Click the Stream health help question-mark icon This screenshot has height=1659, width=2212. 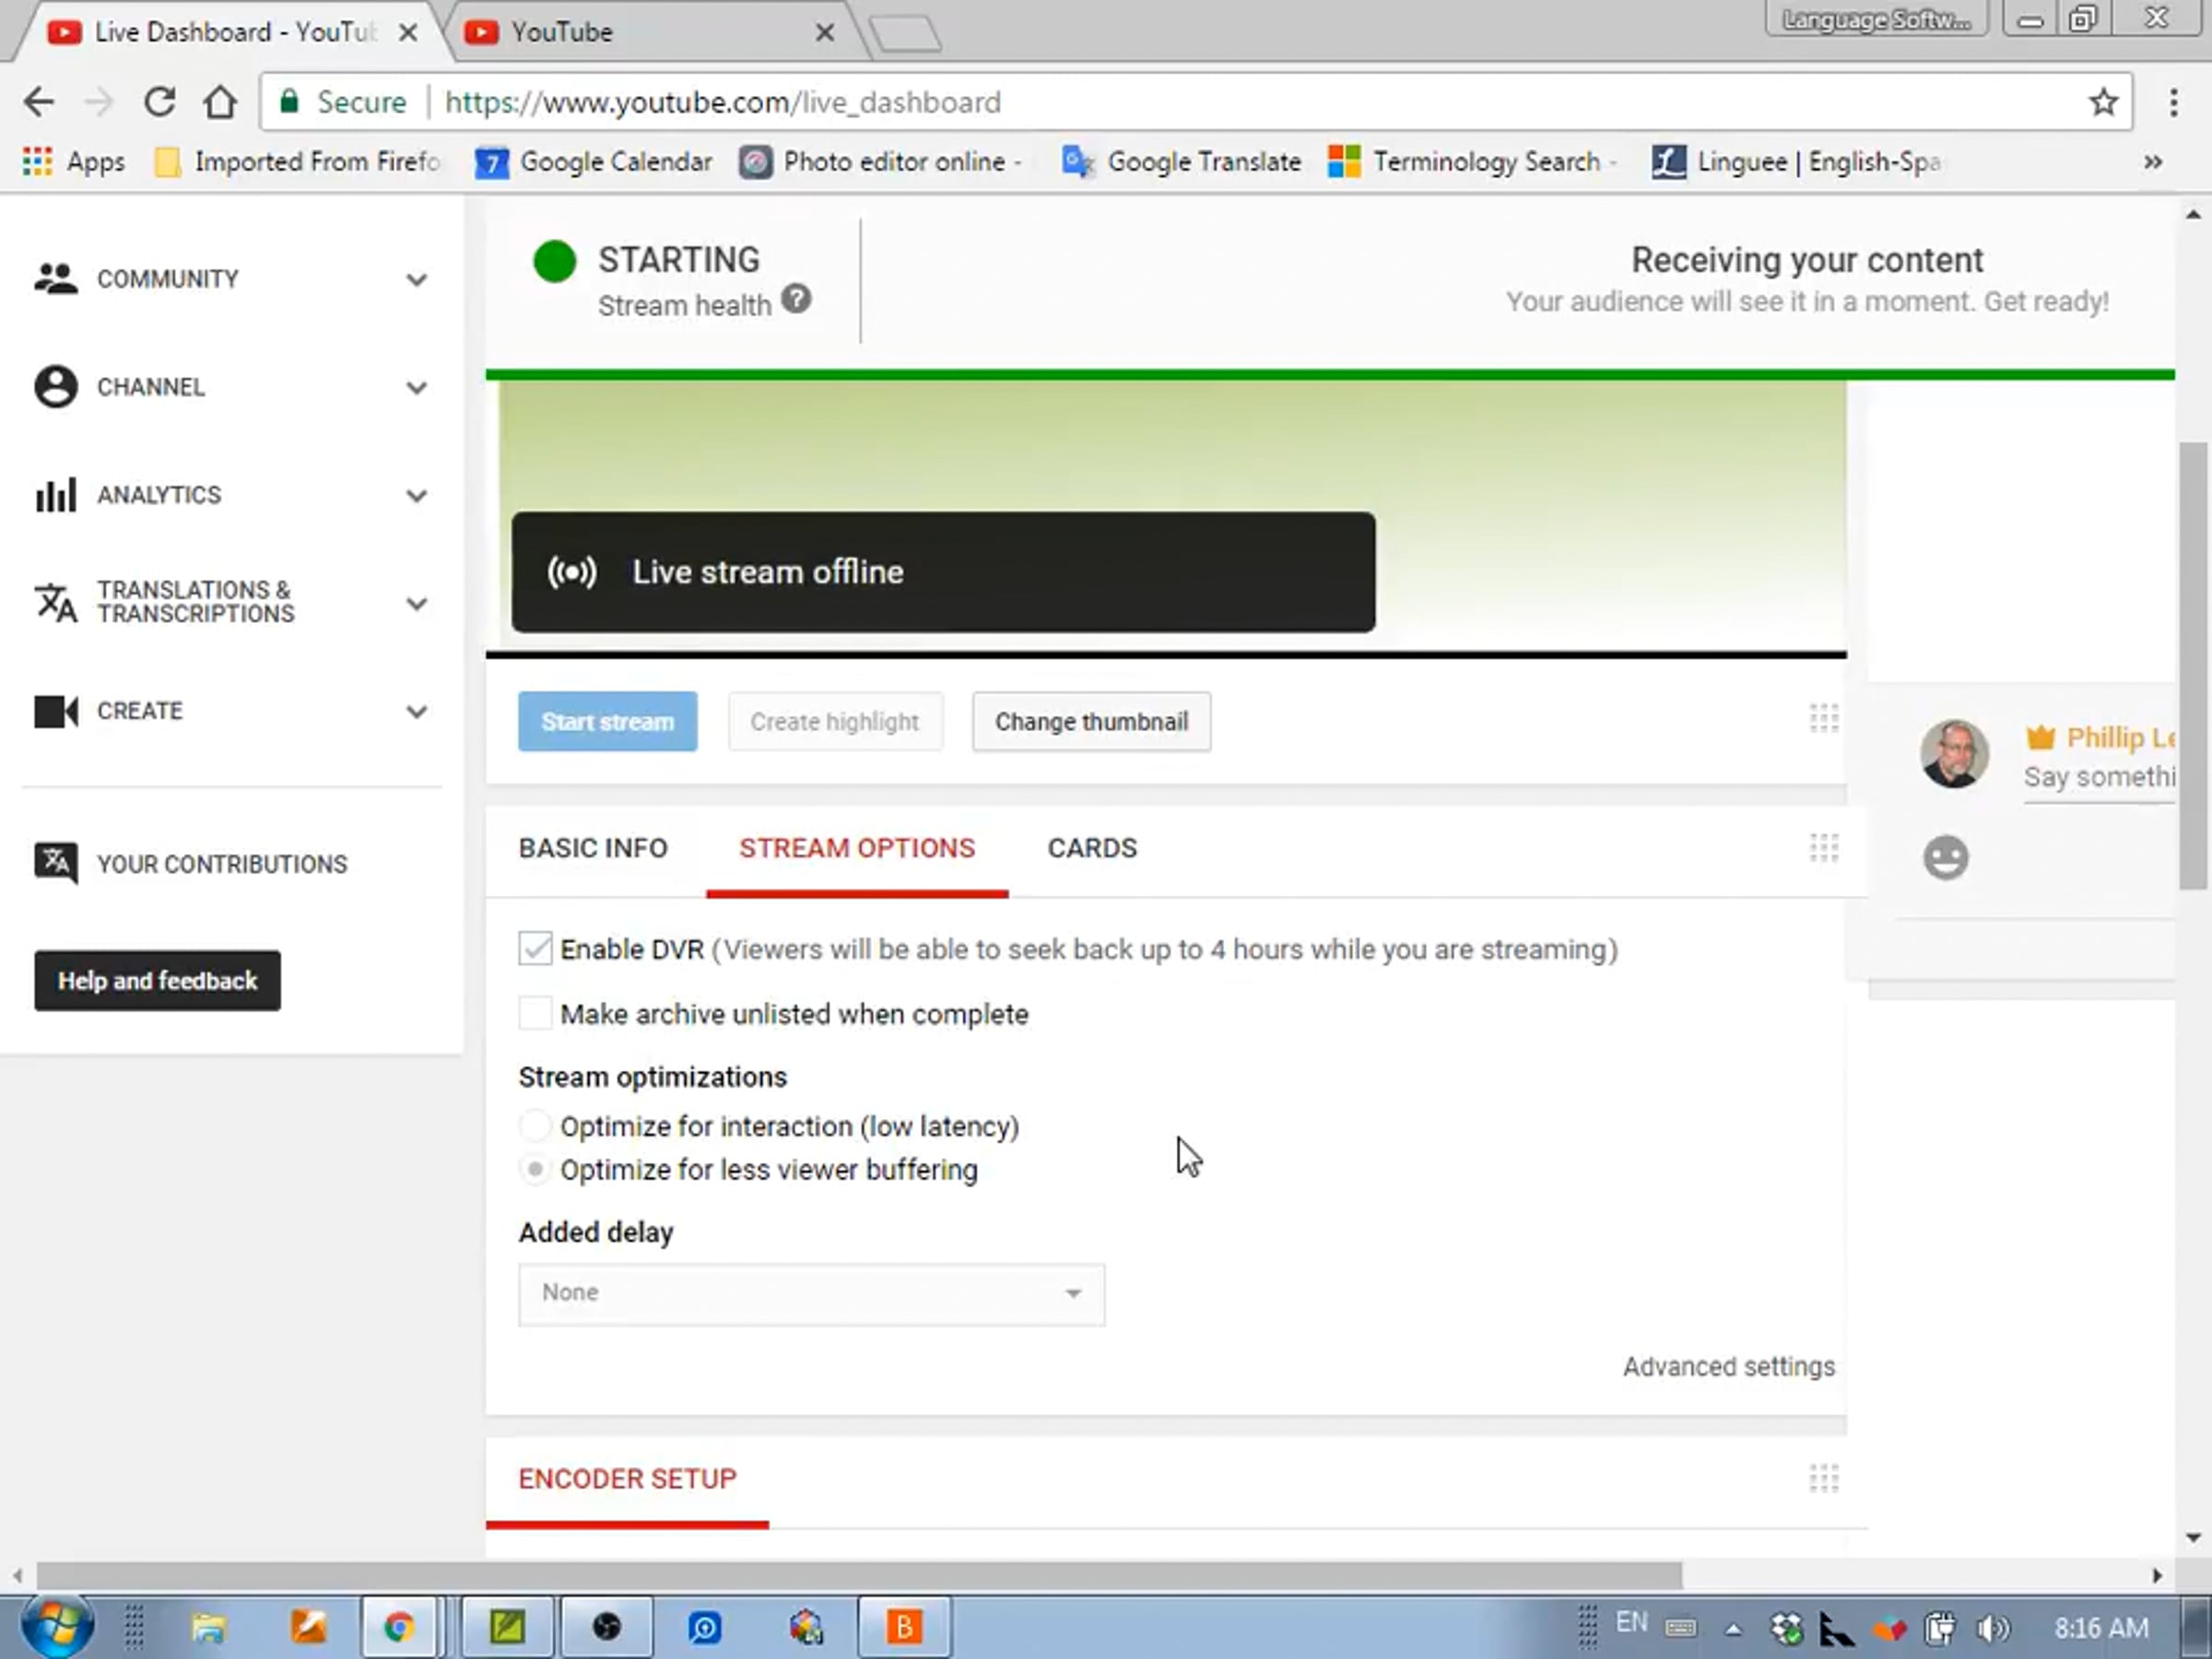796,299
